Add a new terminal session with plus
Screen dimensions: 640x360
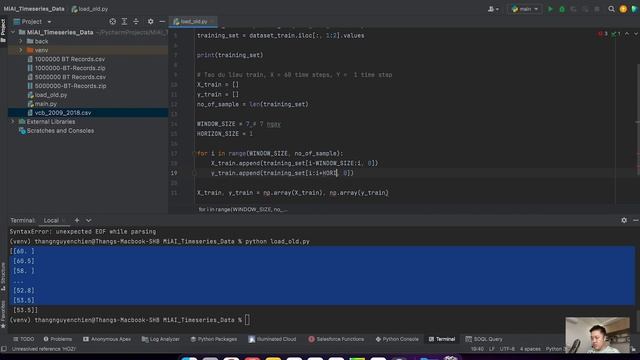tap(77, 220)
